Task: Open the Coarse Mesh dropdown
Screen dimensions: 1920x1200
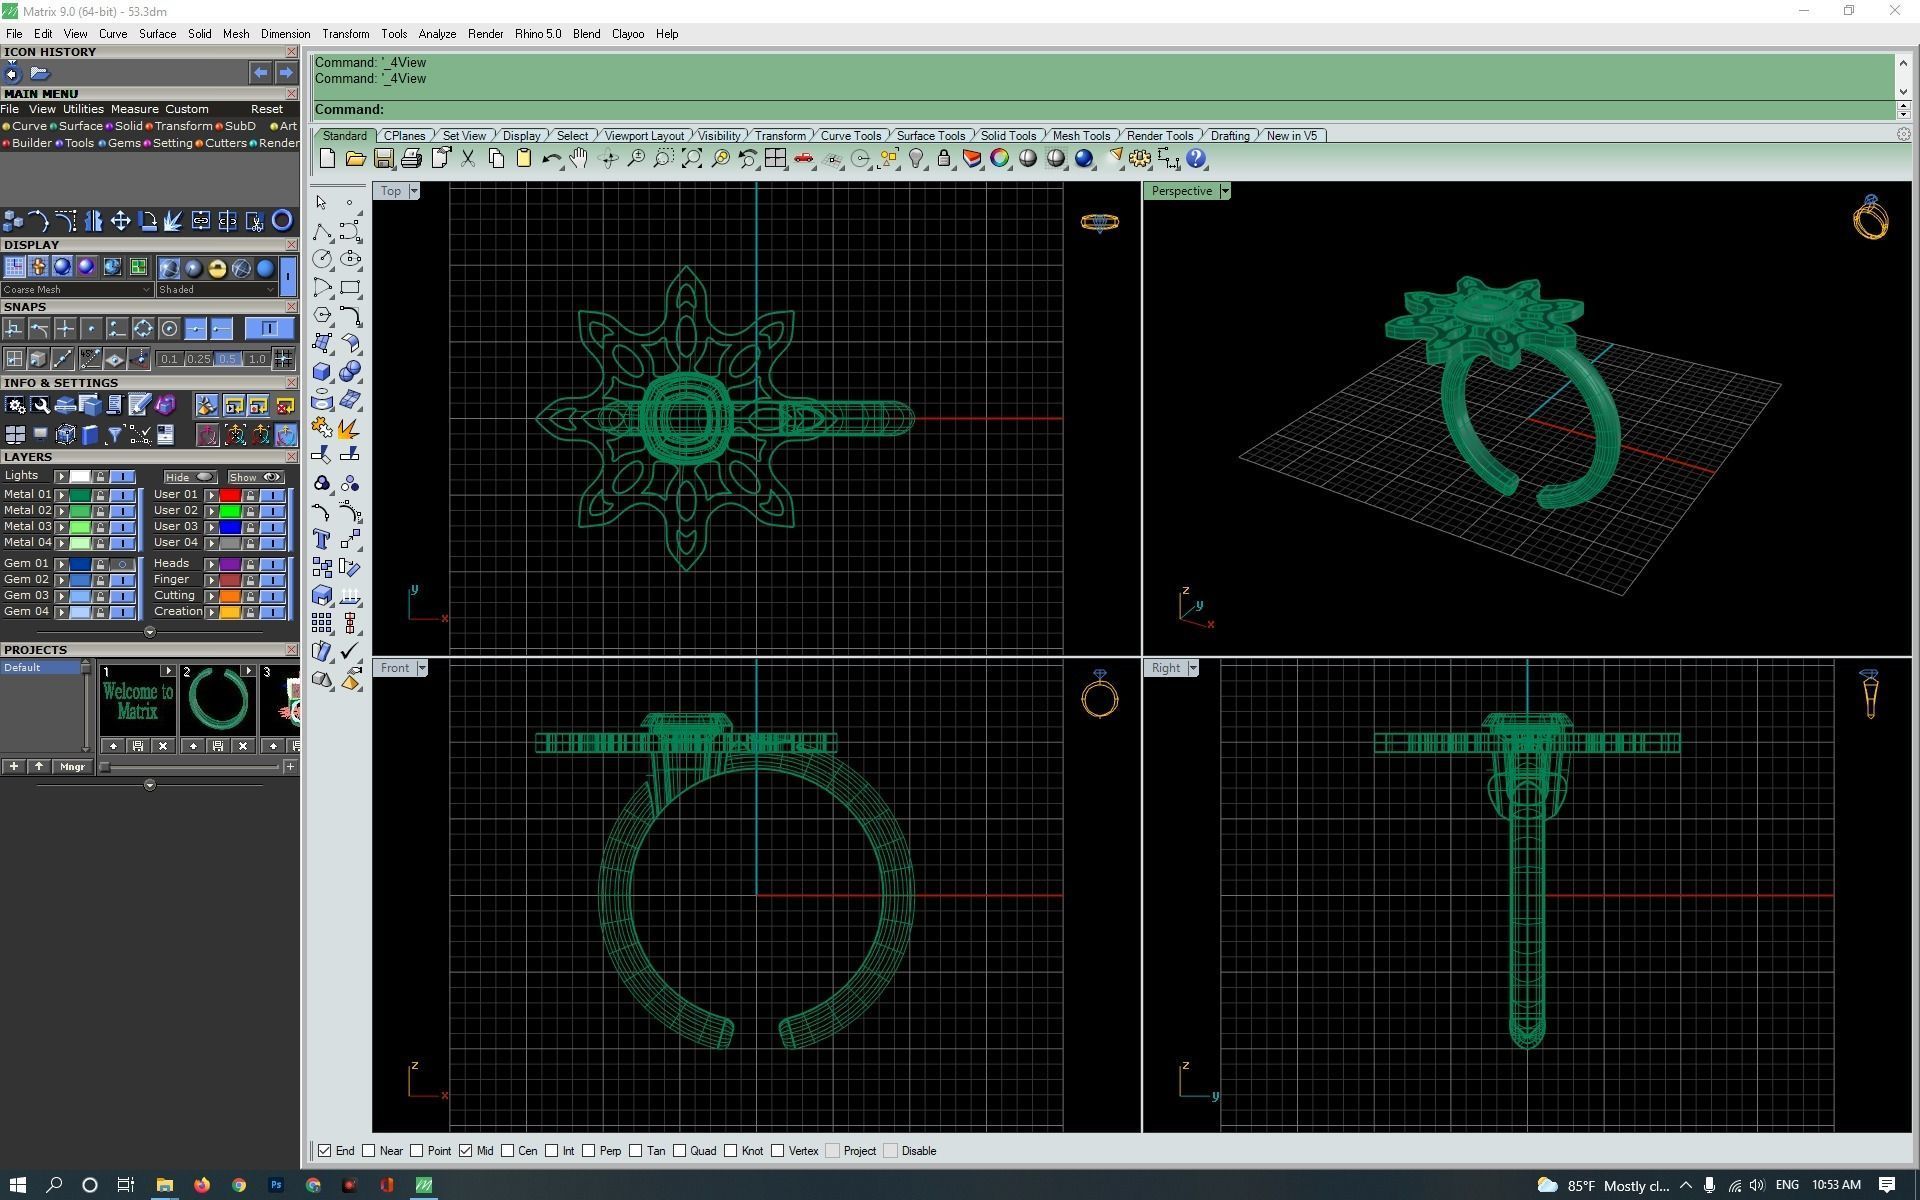Action: click(x=77, y=290)
